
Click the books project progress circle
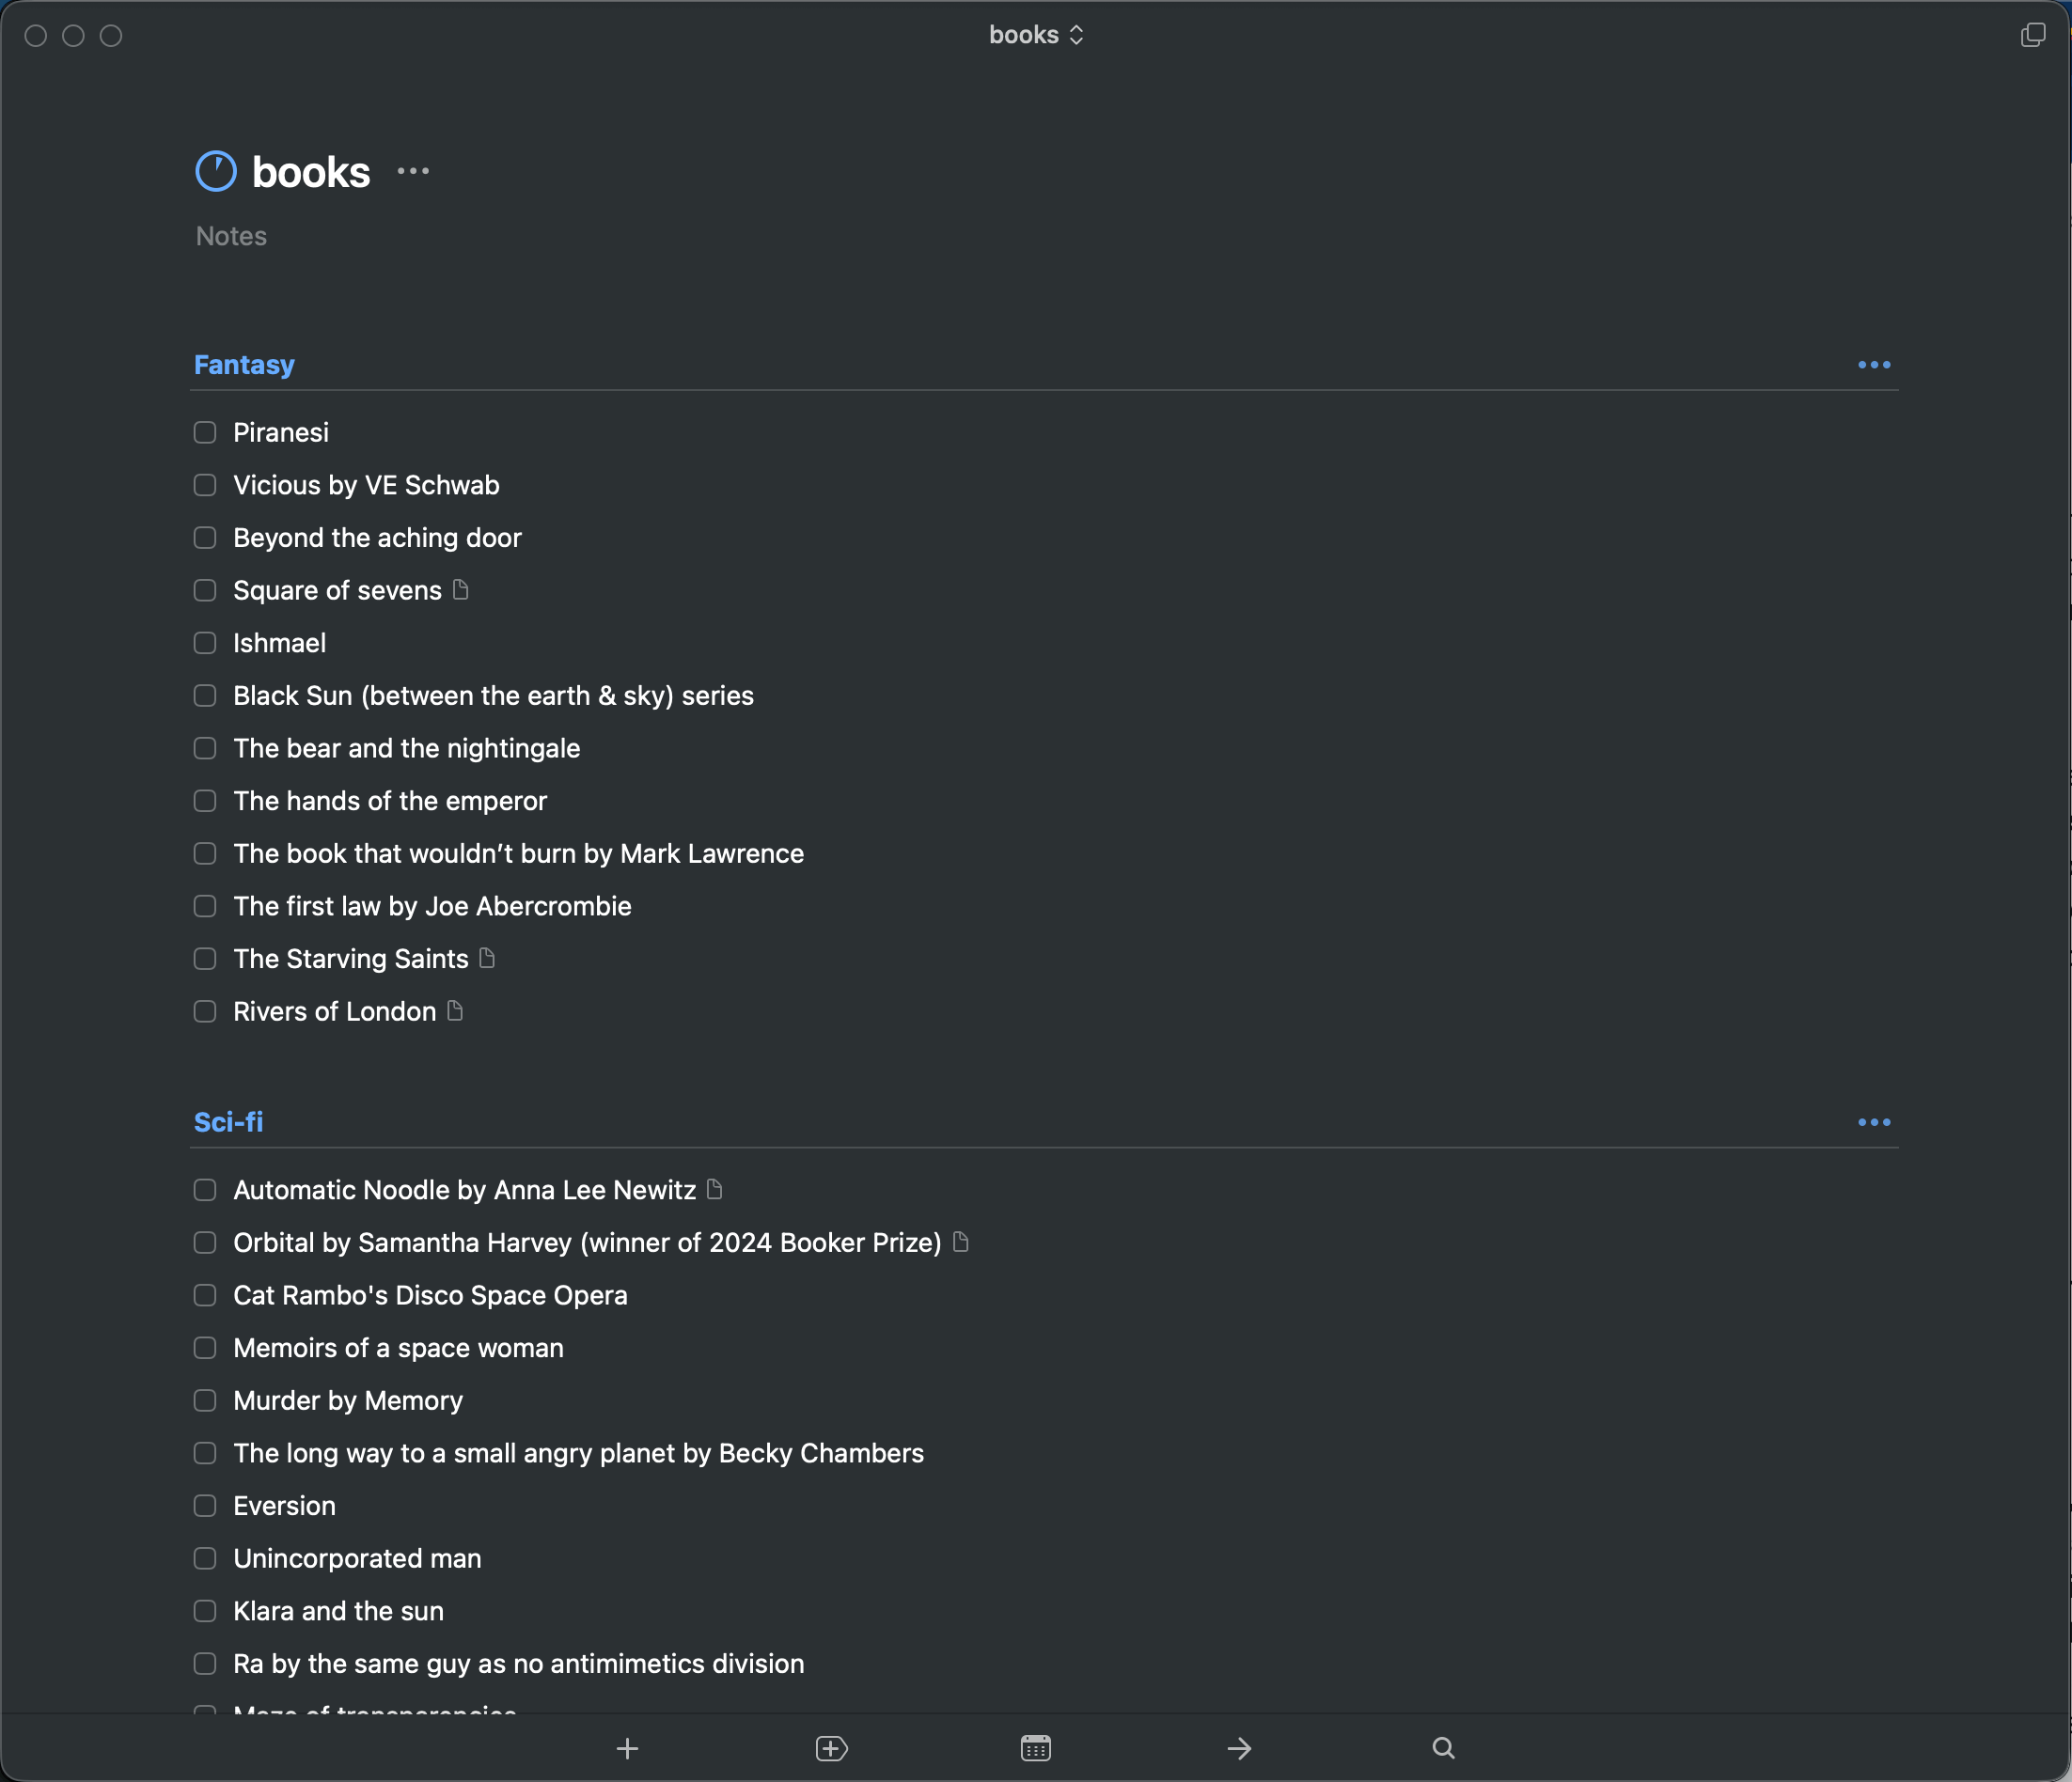tap(216, 172)
